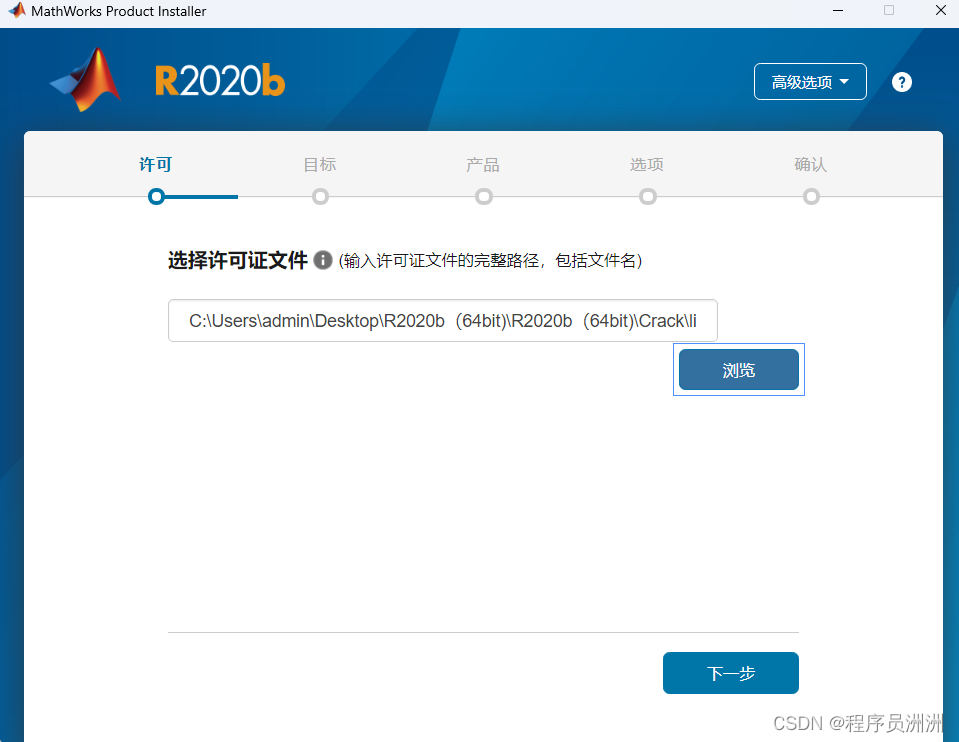Click the MATLAB logo in the header
959x742 pixels.
[x=86, y=80]
